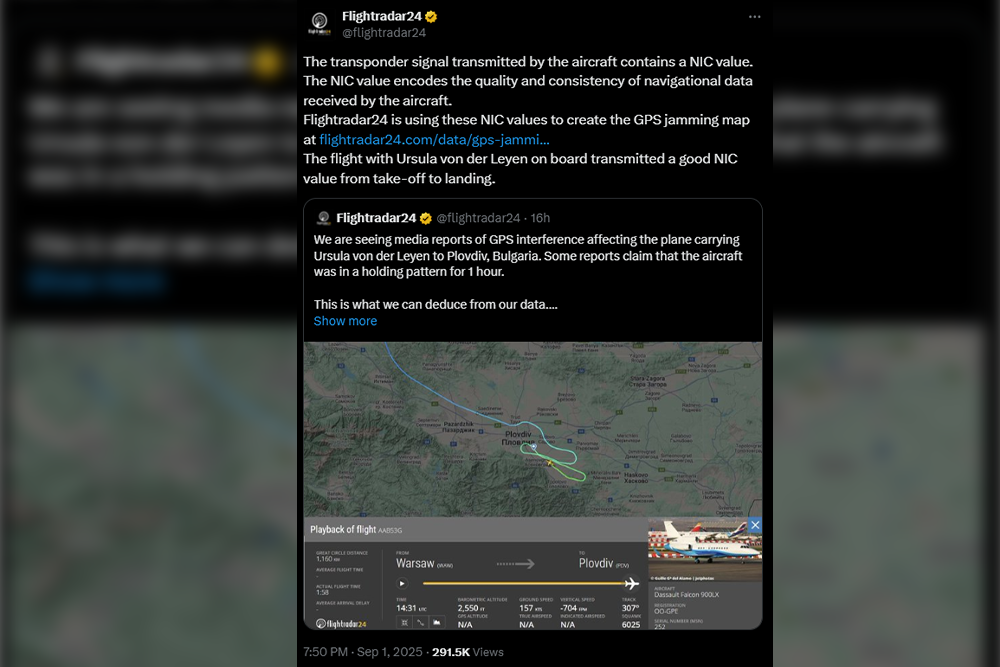
Task: Click the 291.5K Views count
Action: (467, 652)
